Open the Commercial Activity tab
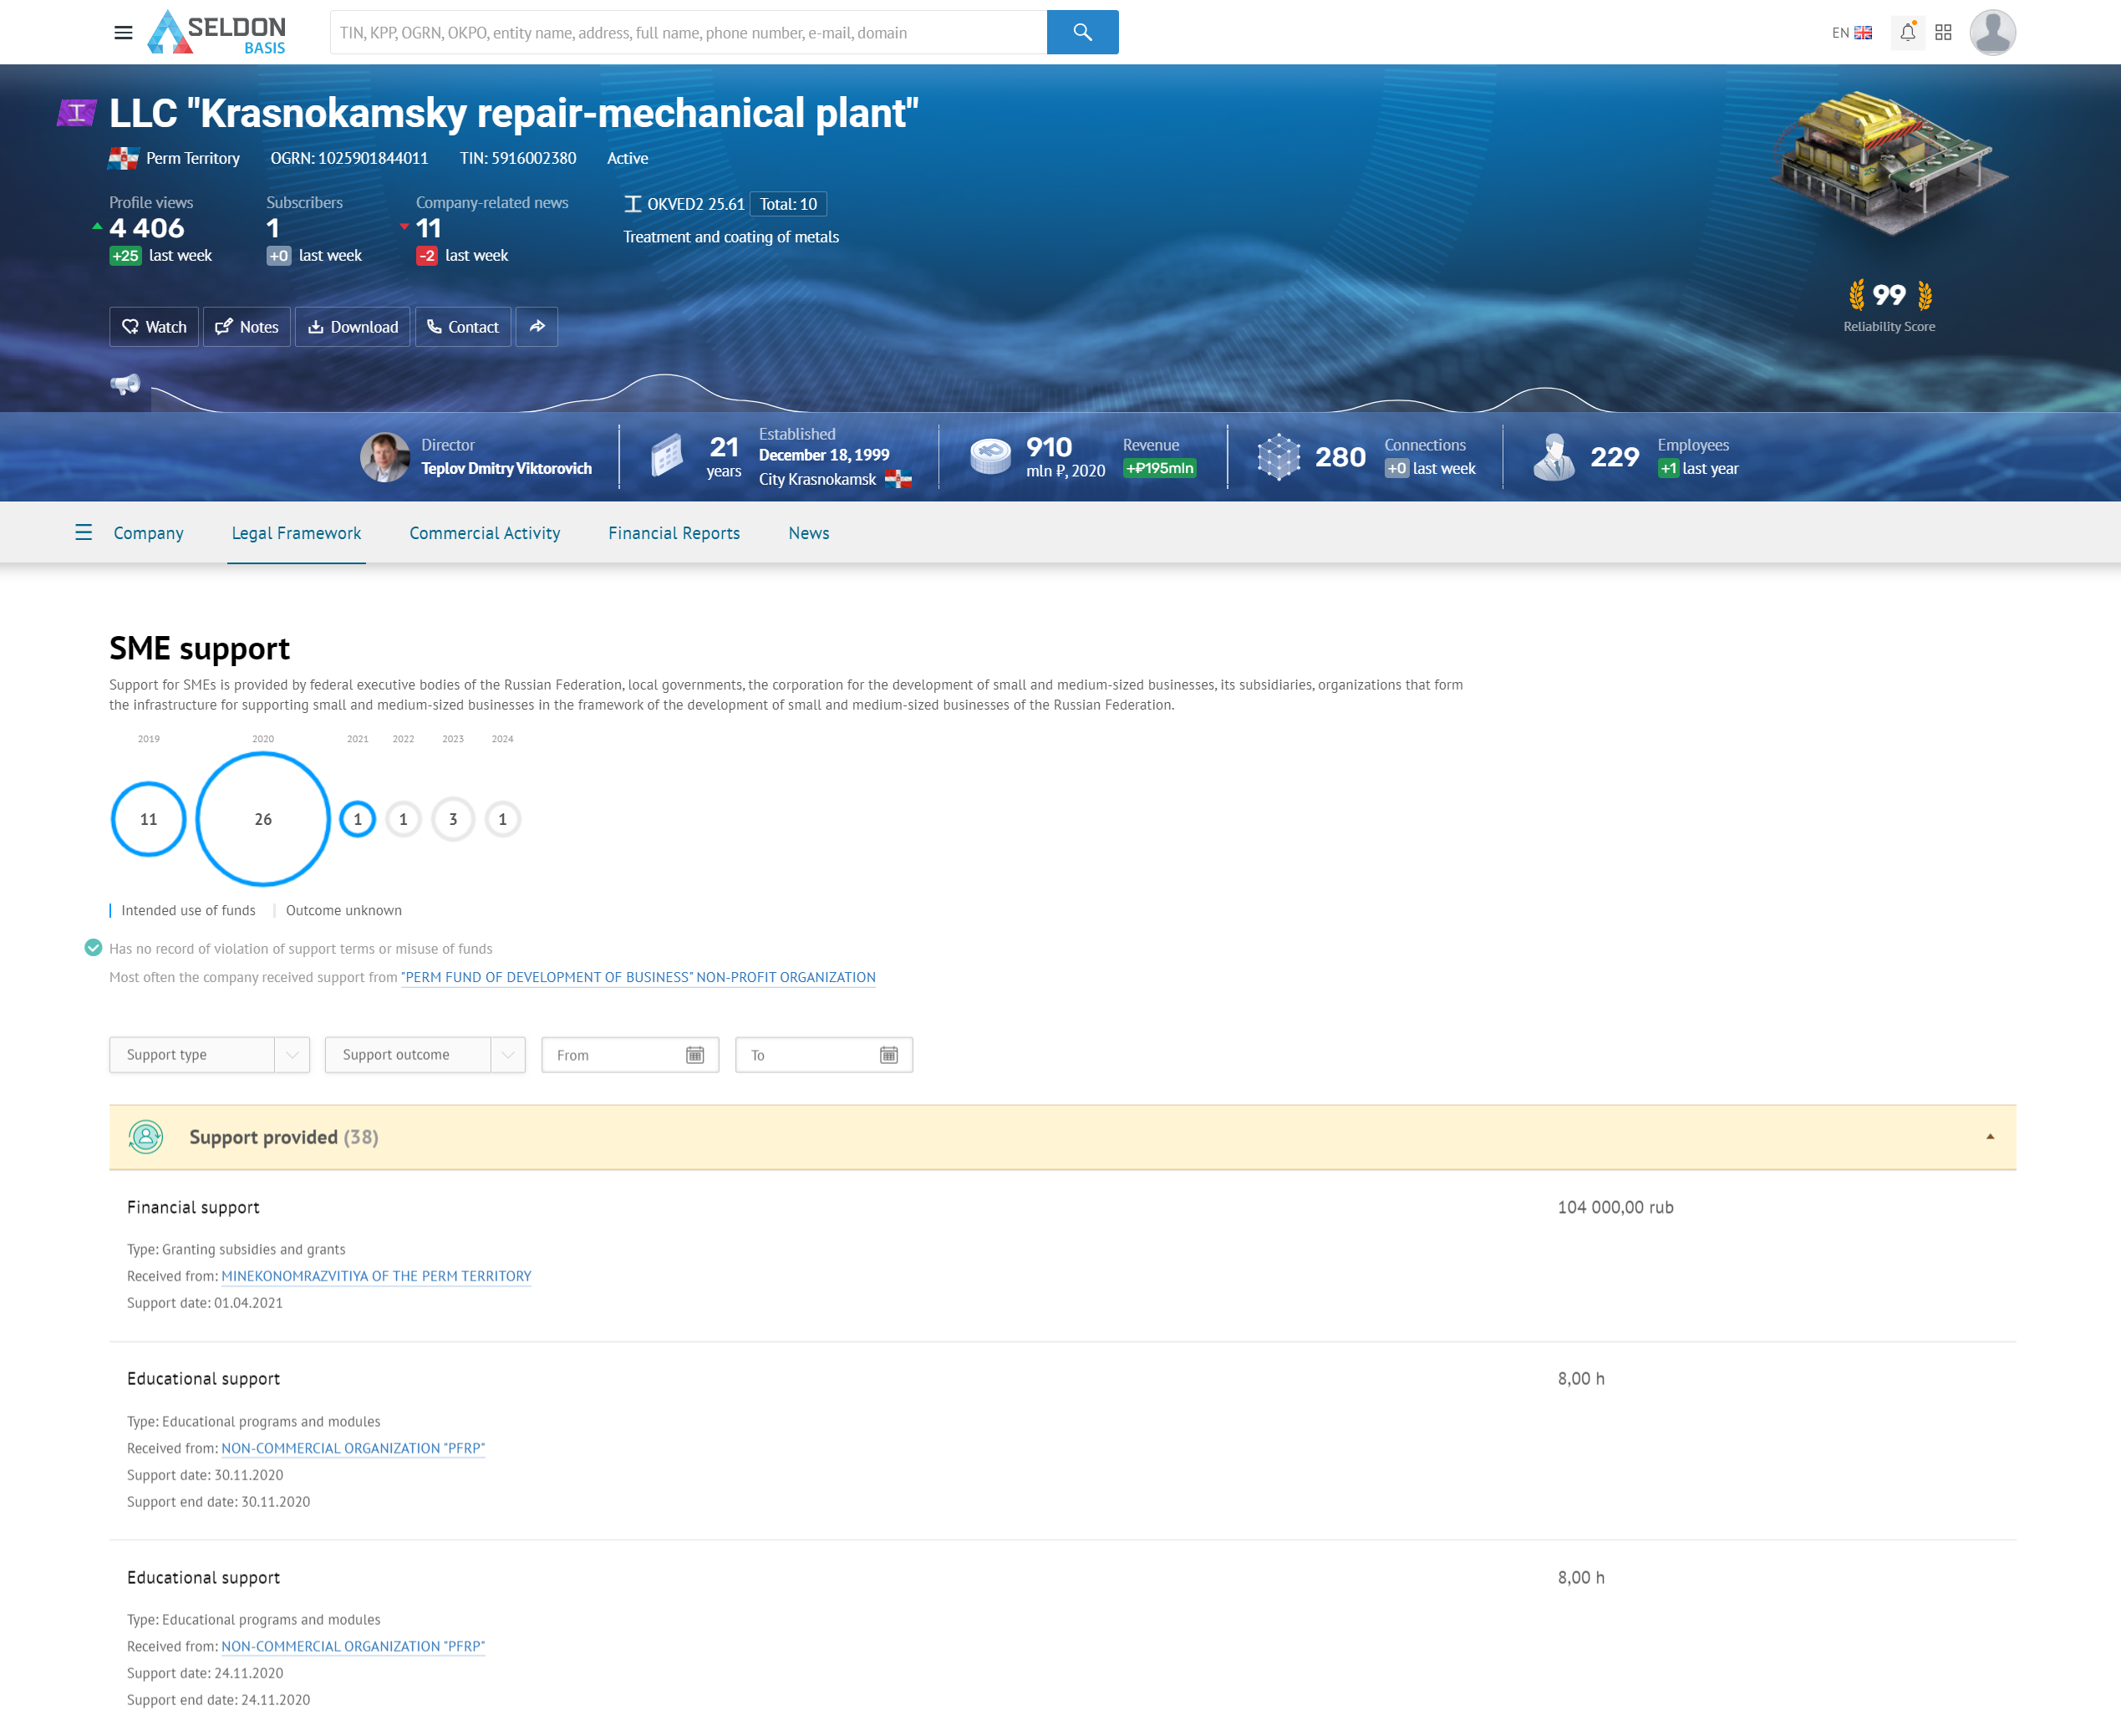 click(x=484, y=533)
